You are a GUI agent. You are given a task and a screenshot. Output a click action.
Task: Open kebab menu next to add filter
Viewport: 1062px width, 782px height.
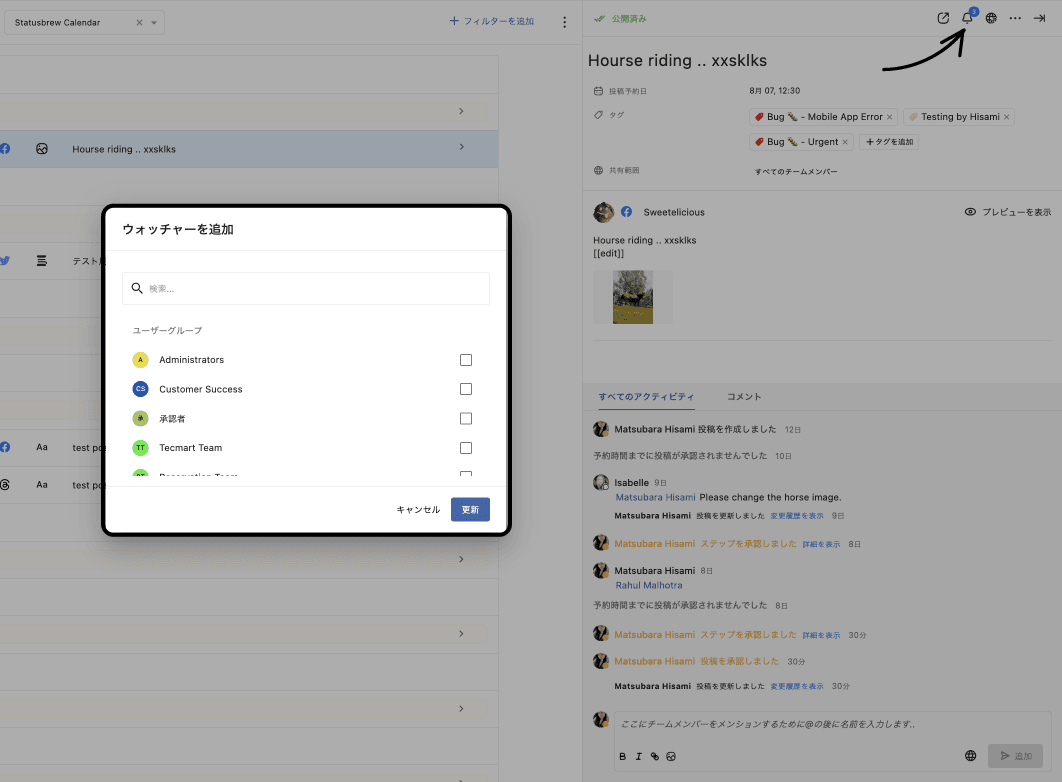pyautogui.click(x=564, y=22)
